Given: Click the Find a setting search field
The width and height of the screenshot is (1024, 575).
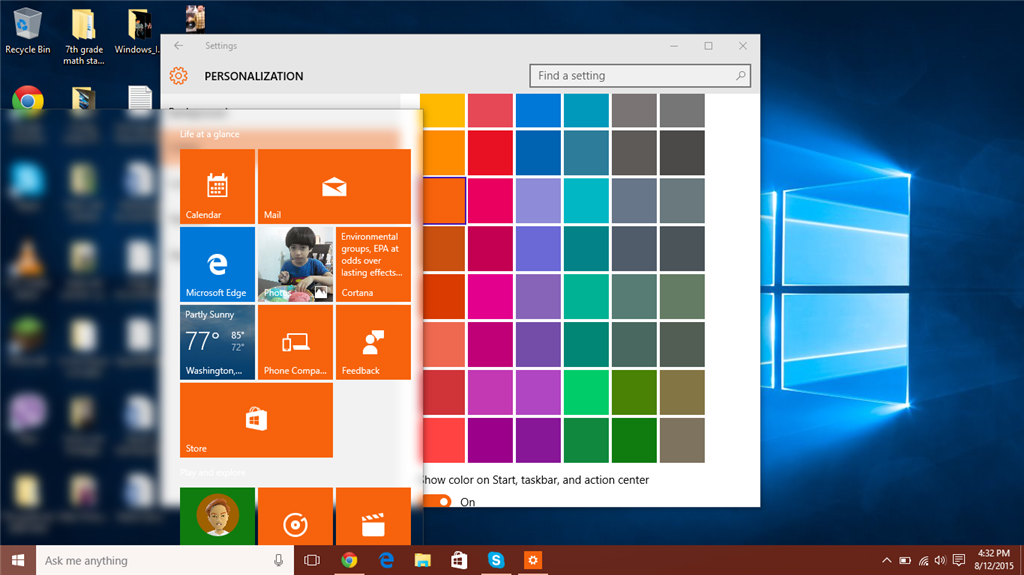Looking at the screenshot, I should (x=630, y=76).
